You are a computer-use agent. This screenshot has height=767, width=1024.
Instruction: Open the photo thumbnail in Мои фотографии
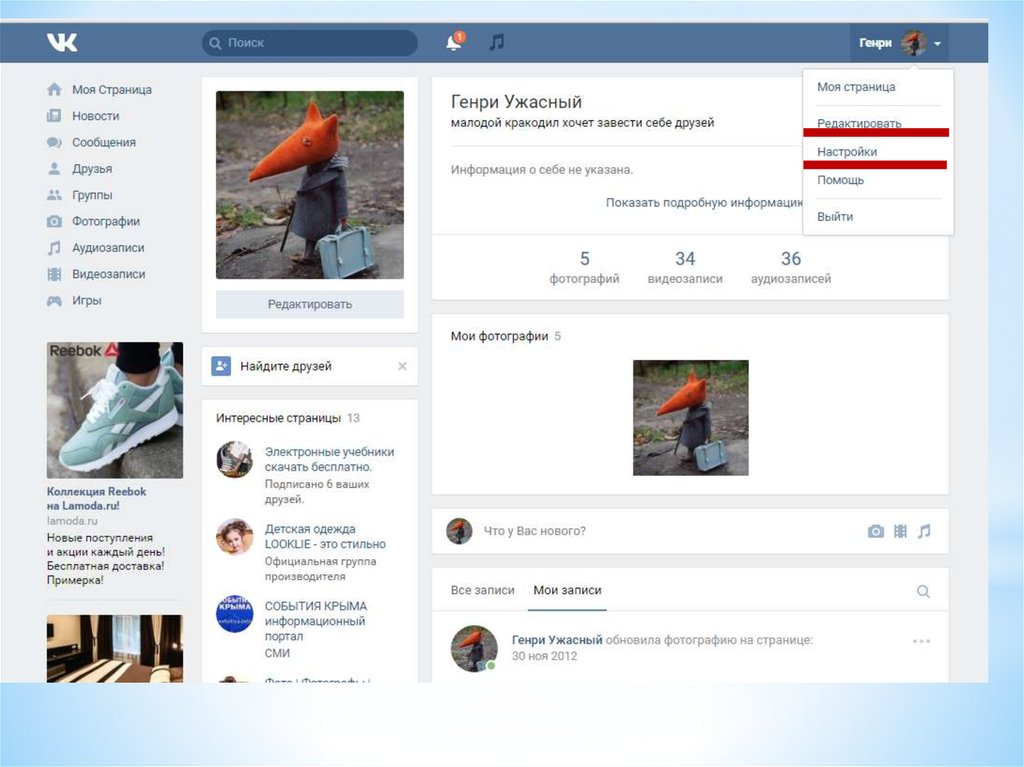point(690,417)
